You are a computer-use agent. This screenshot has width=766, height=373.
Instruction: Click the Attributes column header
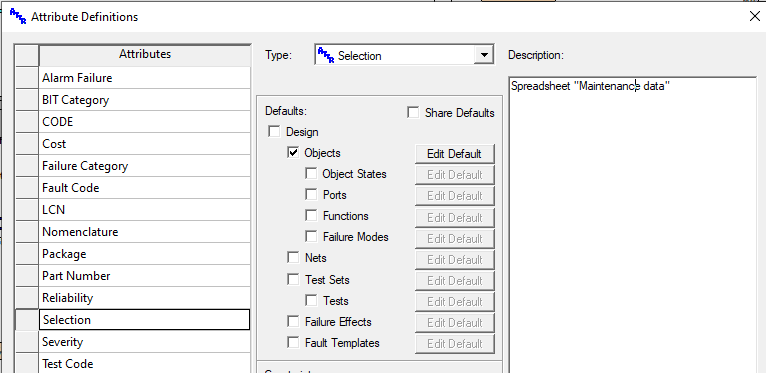tap(145, 55)
